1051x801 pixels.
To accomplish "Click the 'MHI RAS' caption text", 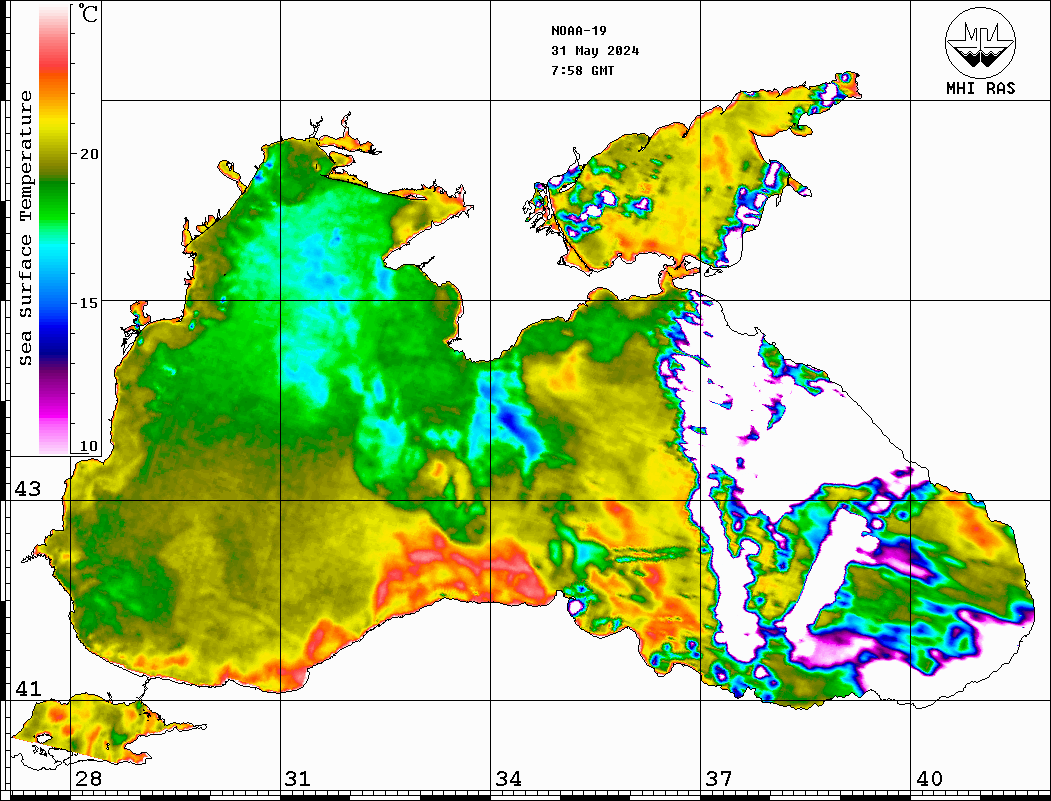I will tap(981, 88).
